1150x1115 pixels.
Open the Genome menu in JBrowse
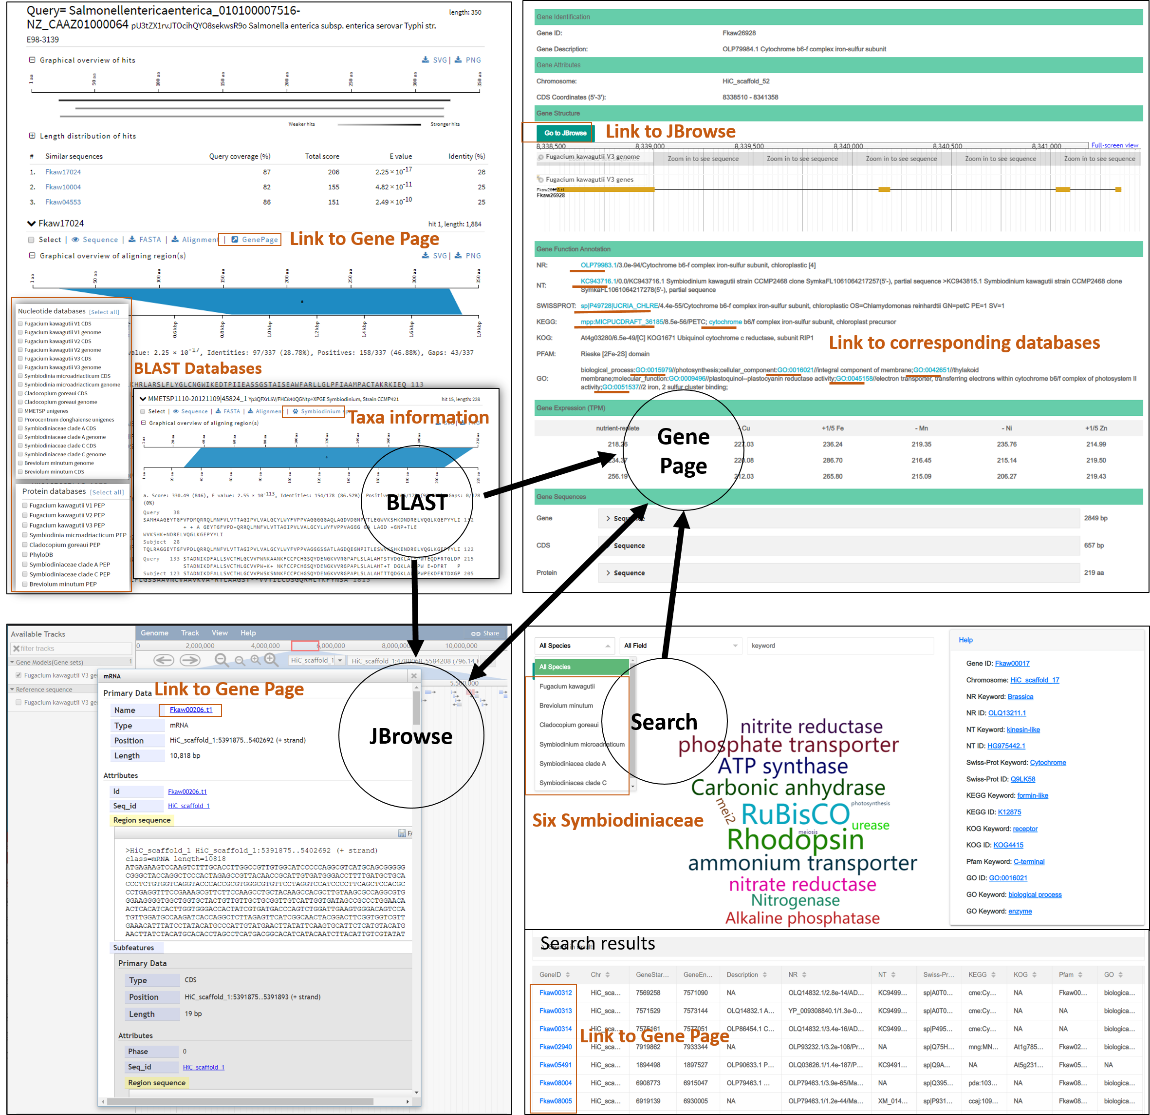coord(154,633)
